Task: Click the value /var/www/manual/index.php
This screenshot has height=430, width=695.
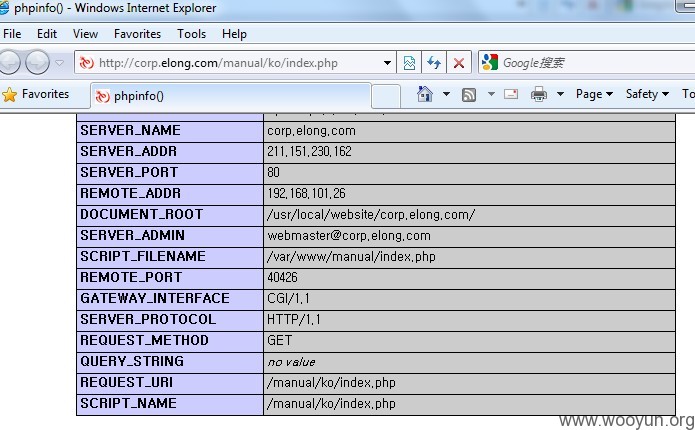Action: 351,257
